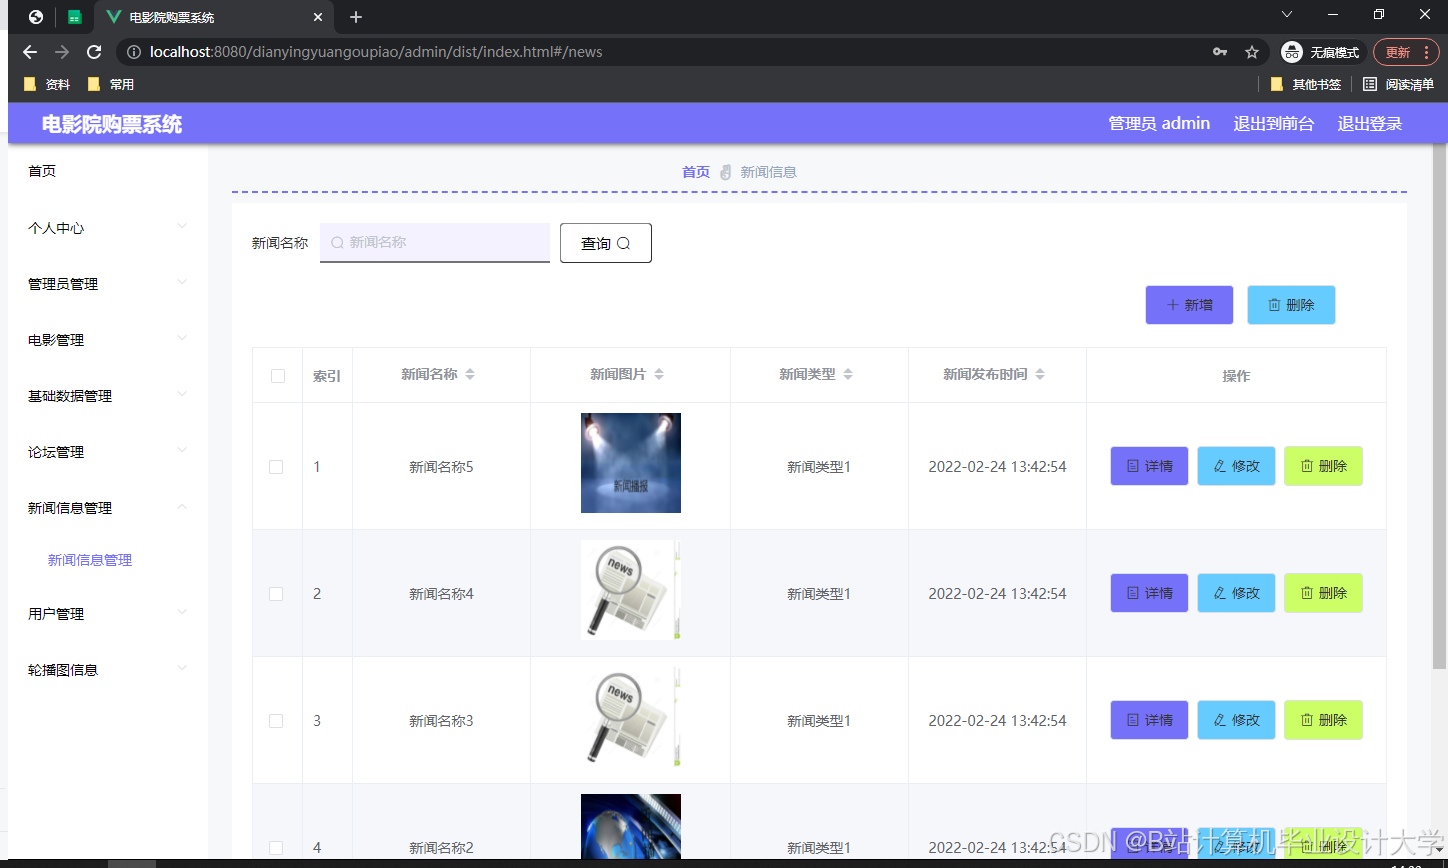Click 修改 for 新闻名称4 row

tap(1236, 593)
